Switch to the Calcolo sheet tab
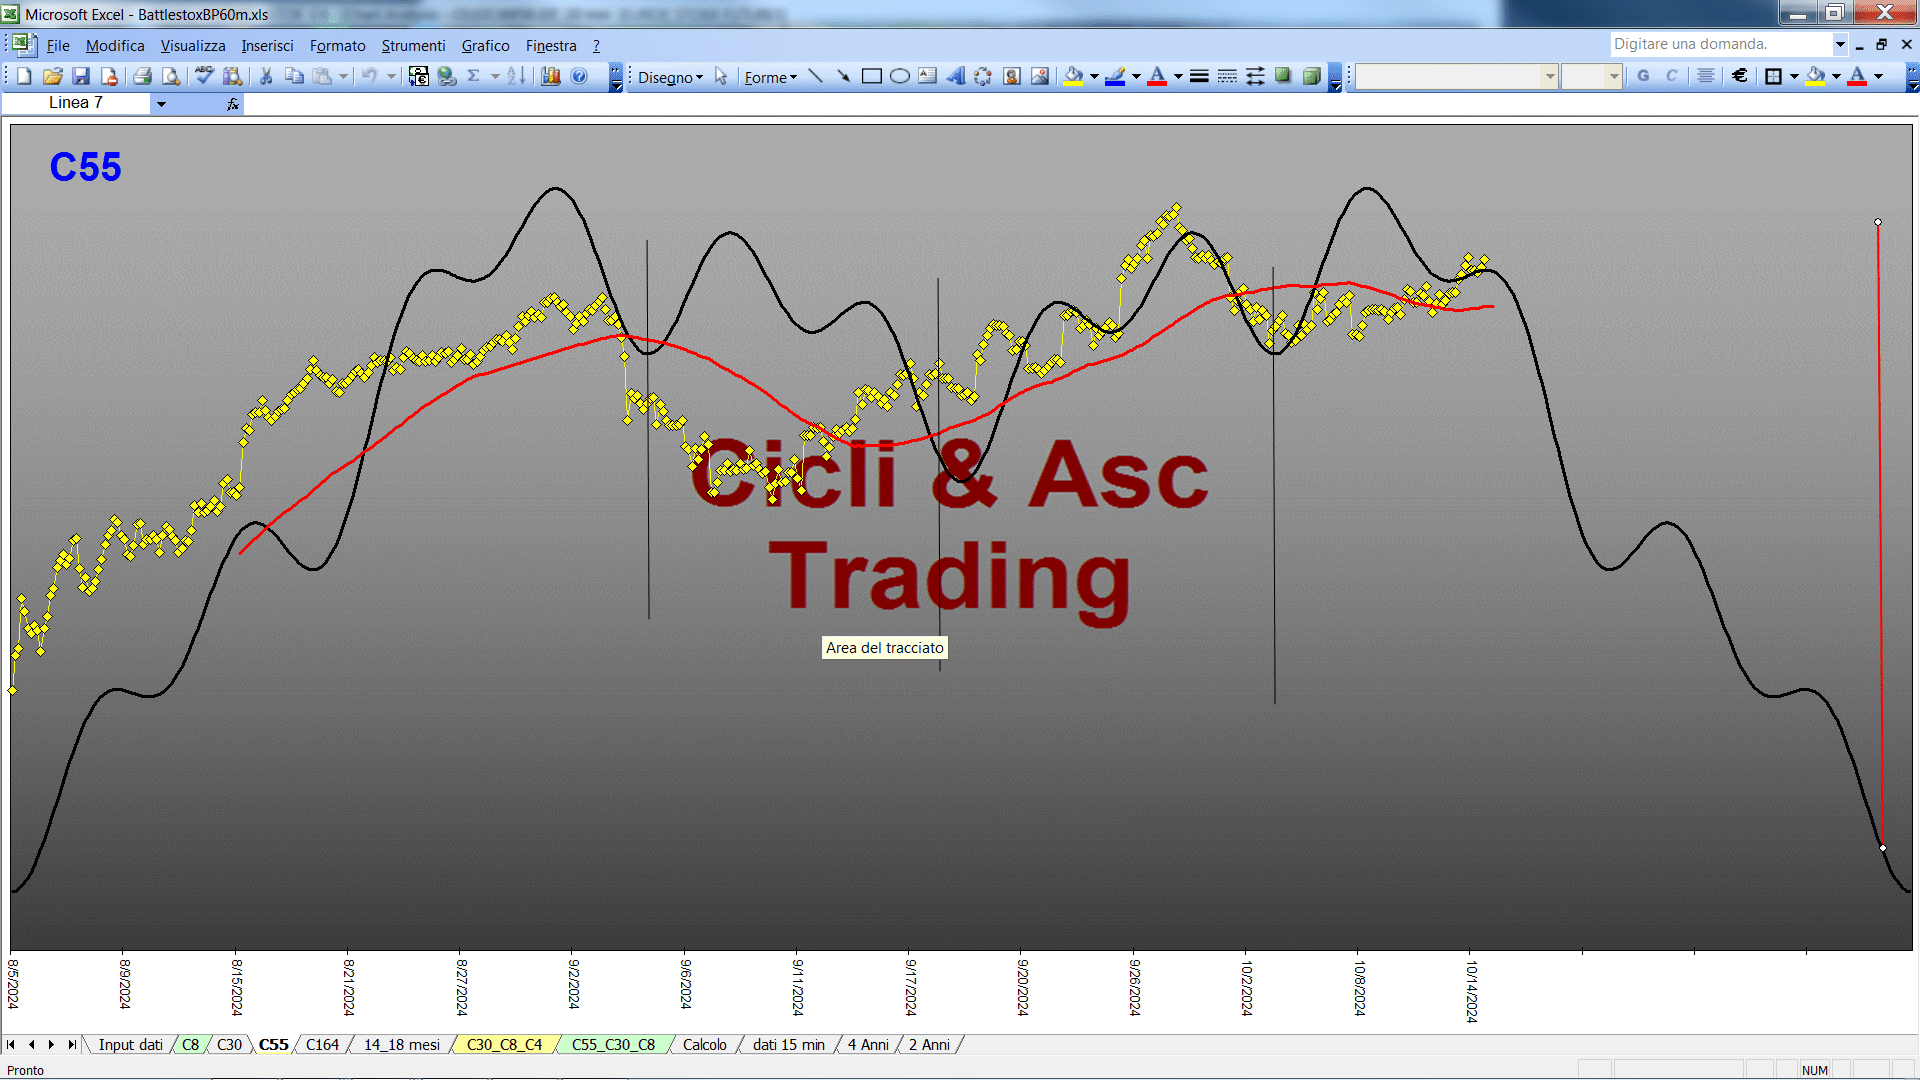The height and width of the screenshot is (1080, 1920). coord(705,1045)
